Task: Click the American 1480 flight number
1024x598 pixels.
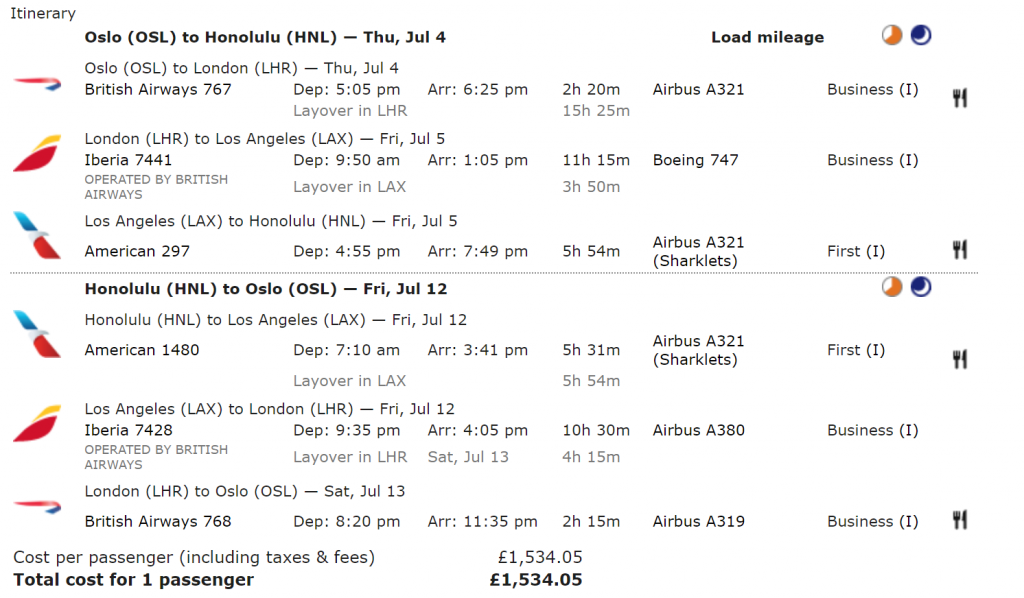Action: pos(142,350)
